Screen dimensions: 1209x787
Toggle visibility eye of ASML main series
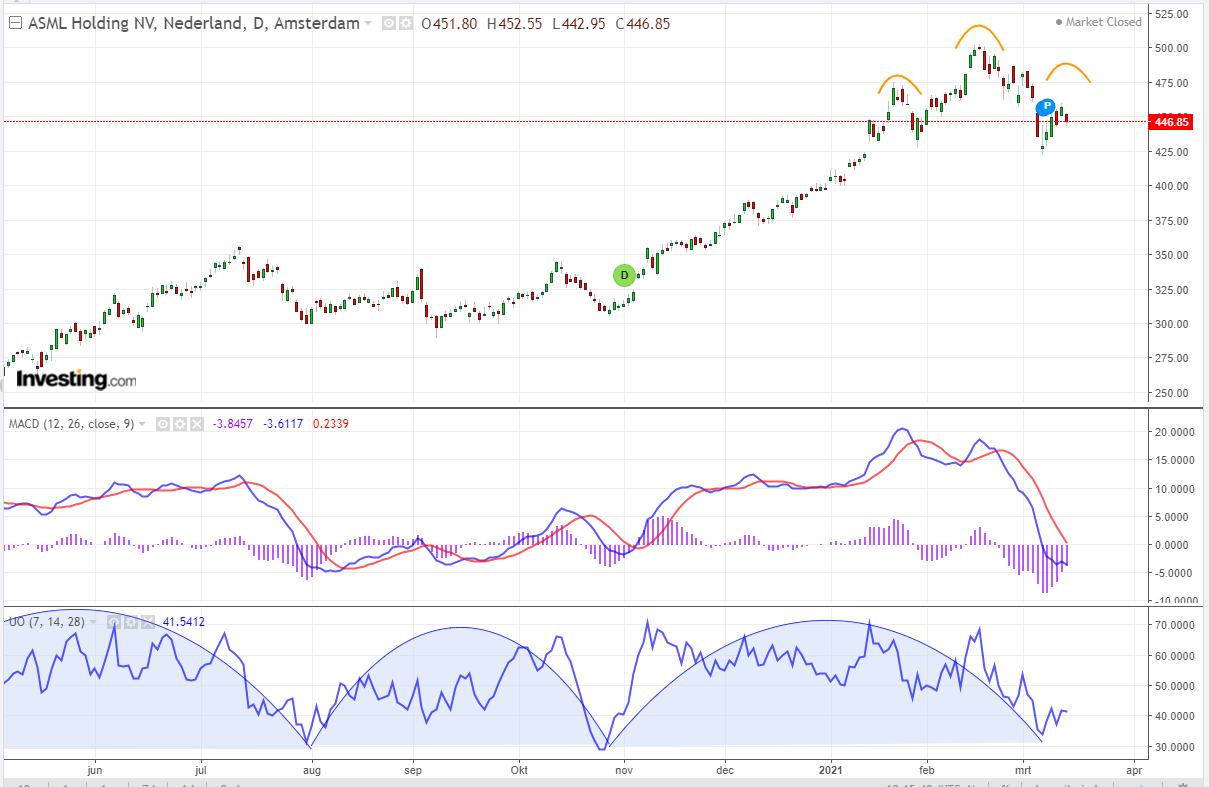pos(389,23)
